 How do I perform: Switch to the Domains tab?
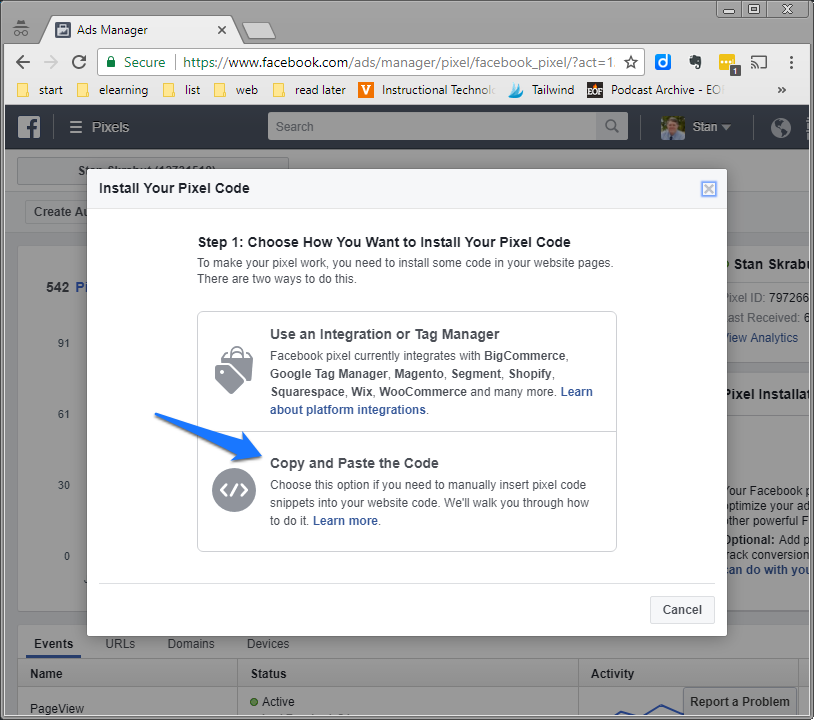[190, 644]
